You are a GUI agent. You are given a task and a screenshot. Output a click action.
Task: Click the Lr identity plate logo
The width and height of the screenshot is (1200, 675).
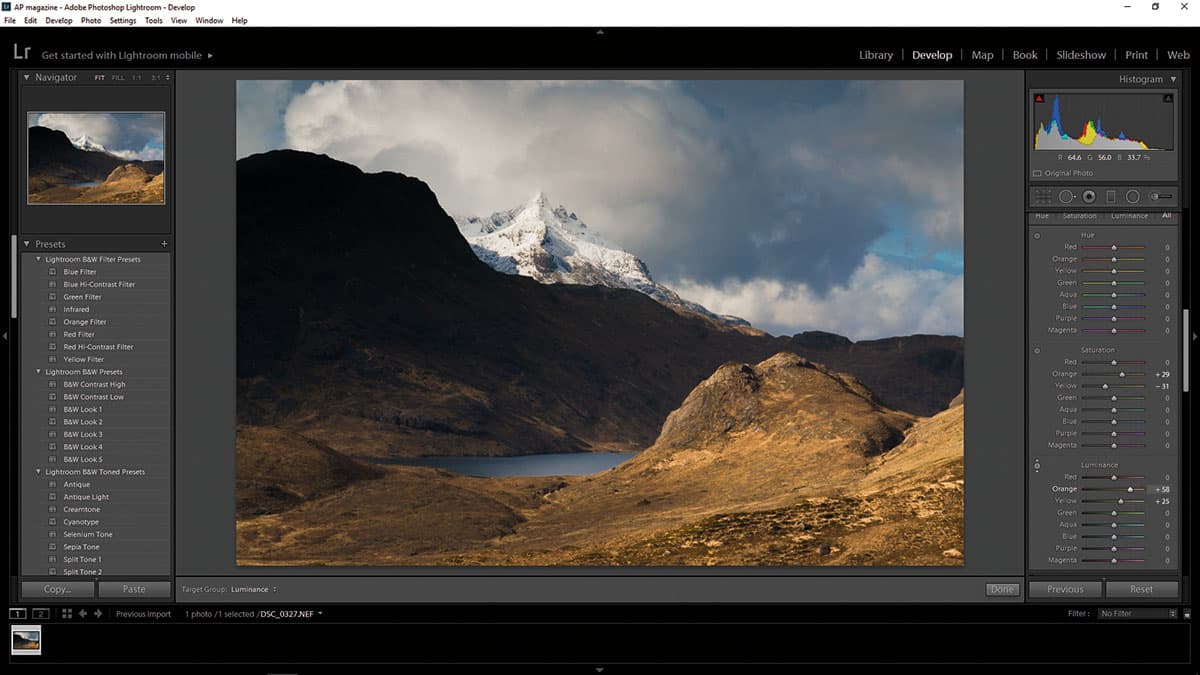point(22,53)
